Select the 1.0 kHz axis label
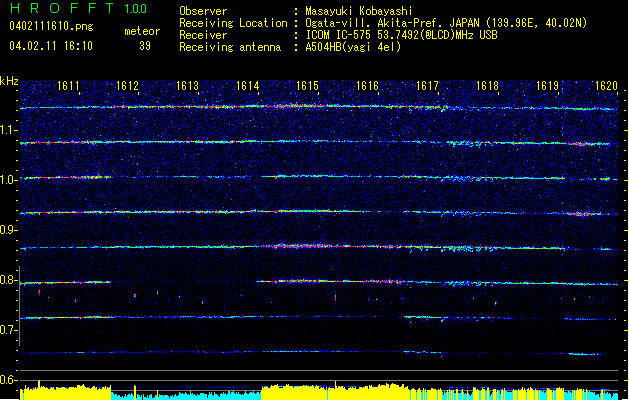The image size is (629, 400). click(9, 179)
